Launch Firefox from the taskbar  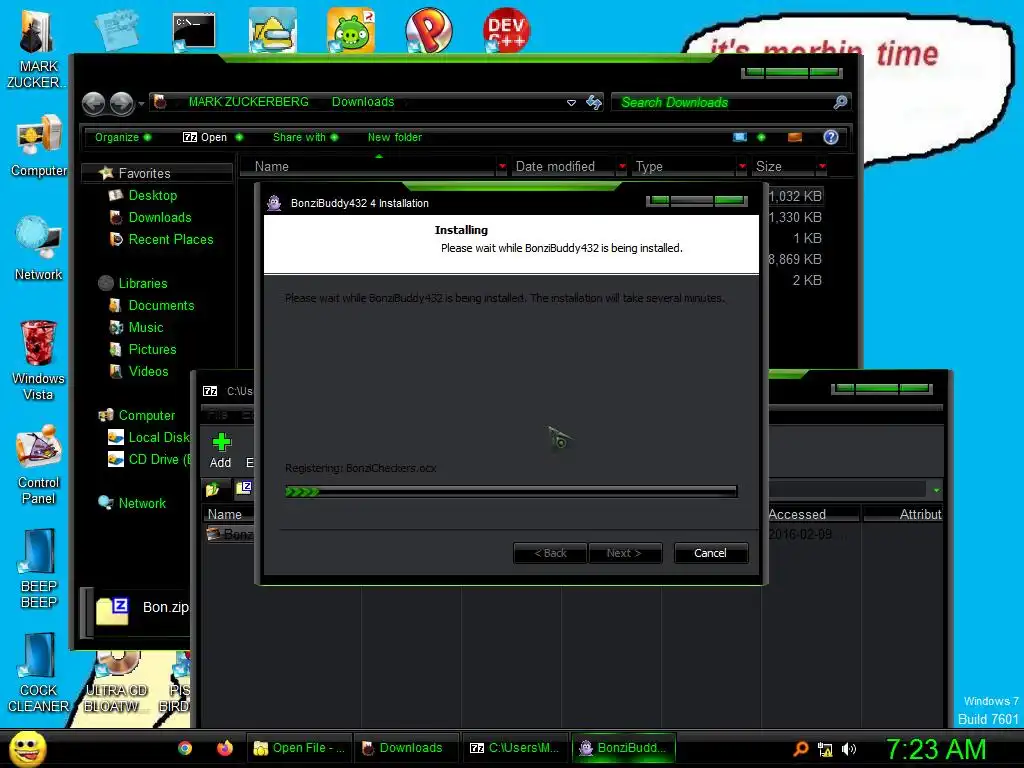(x=225, y=748)
